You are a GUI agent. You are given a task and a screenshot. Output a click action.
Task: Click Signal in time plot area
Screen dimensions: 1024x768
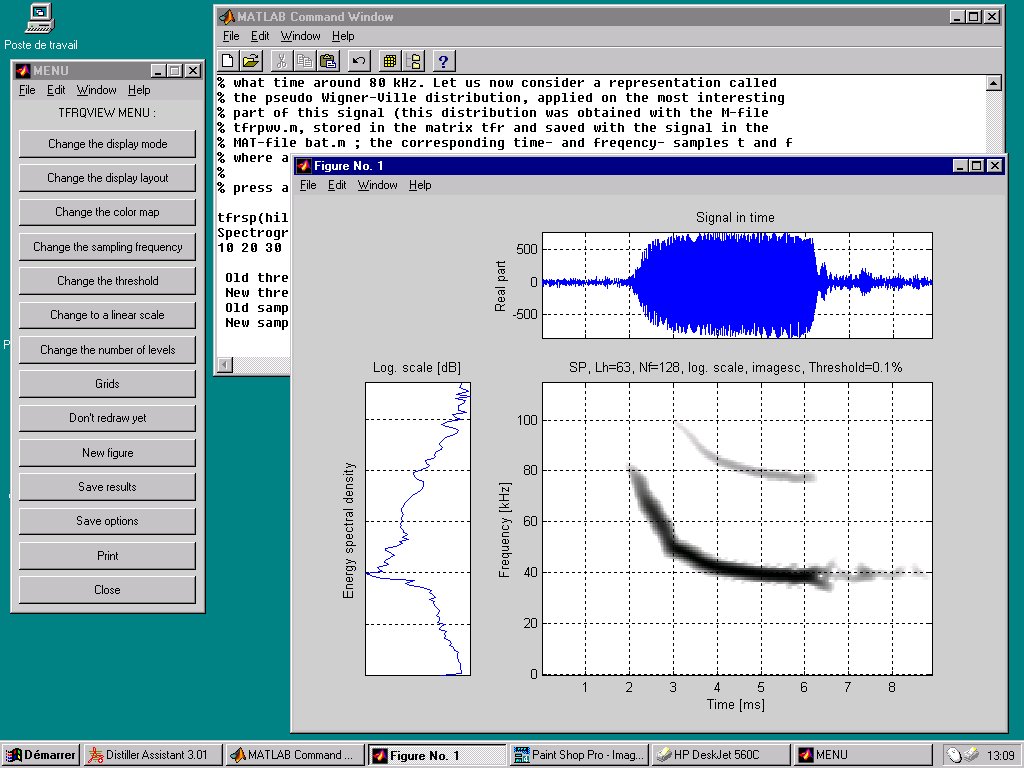click(x=737, y=285)
